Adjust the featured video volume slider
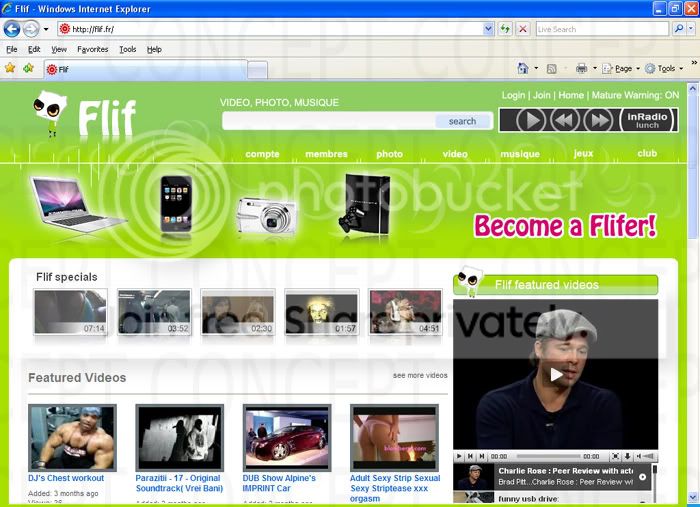The width and height of the screenshot is (700, 507). (x=649, y=456)
